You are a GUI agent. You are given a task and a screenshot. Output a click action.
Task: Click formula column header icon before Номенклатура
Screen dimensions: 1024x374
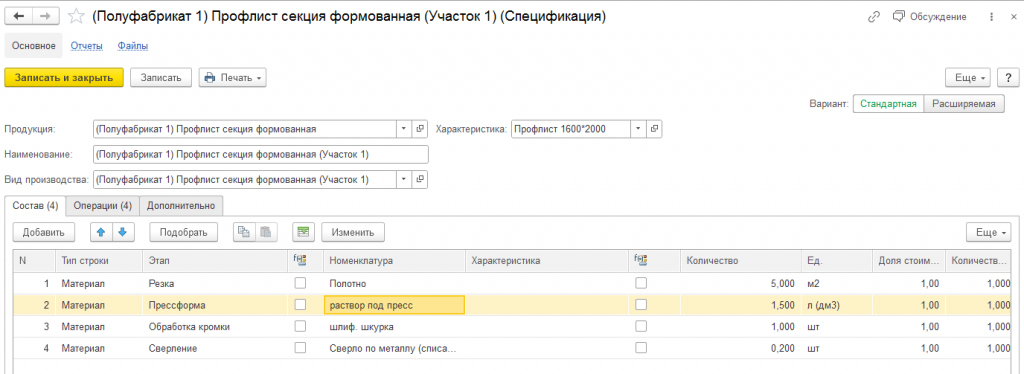tap(300, 260)
